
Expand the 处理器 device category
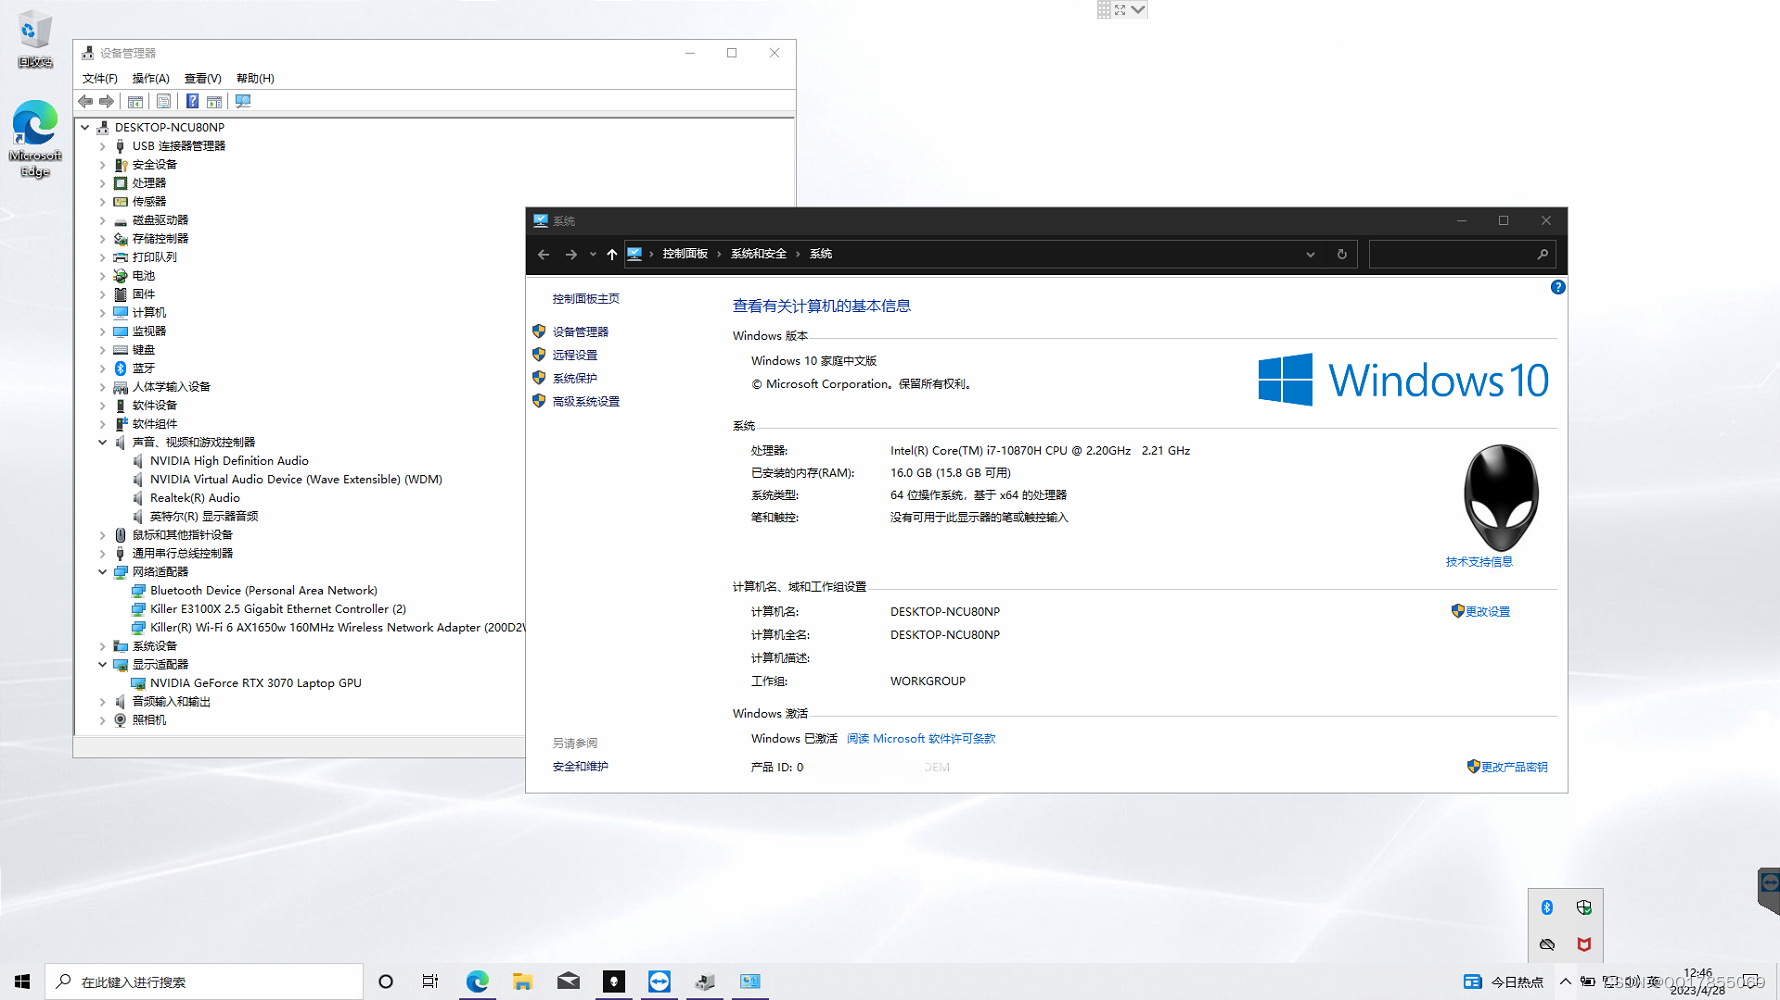coord(103,183)
